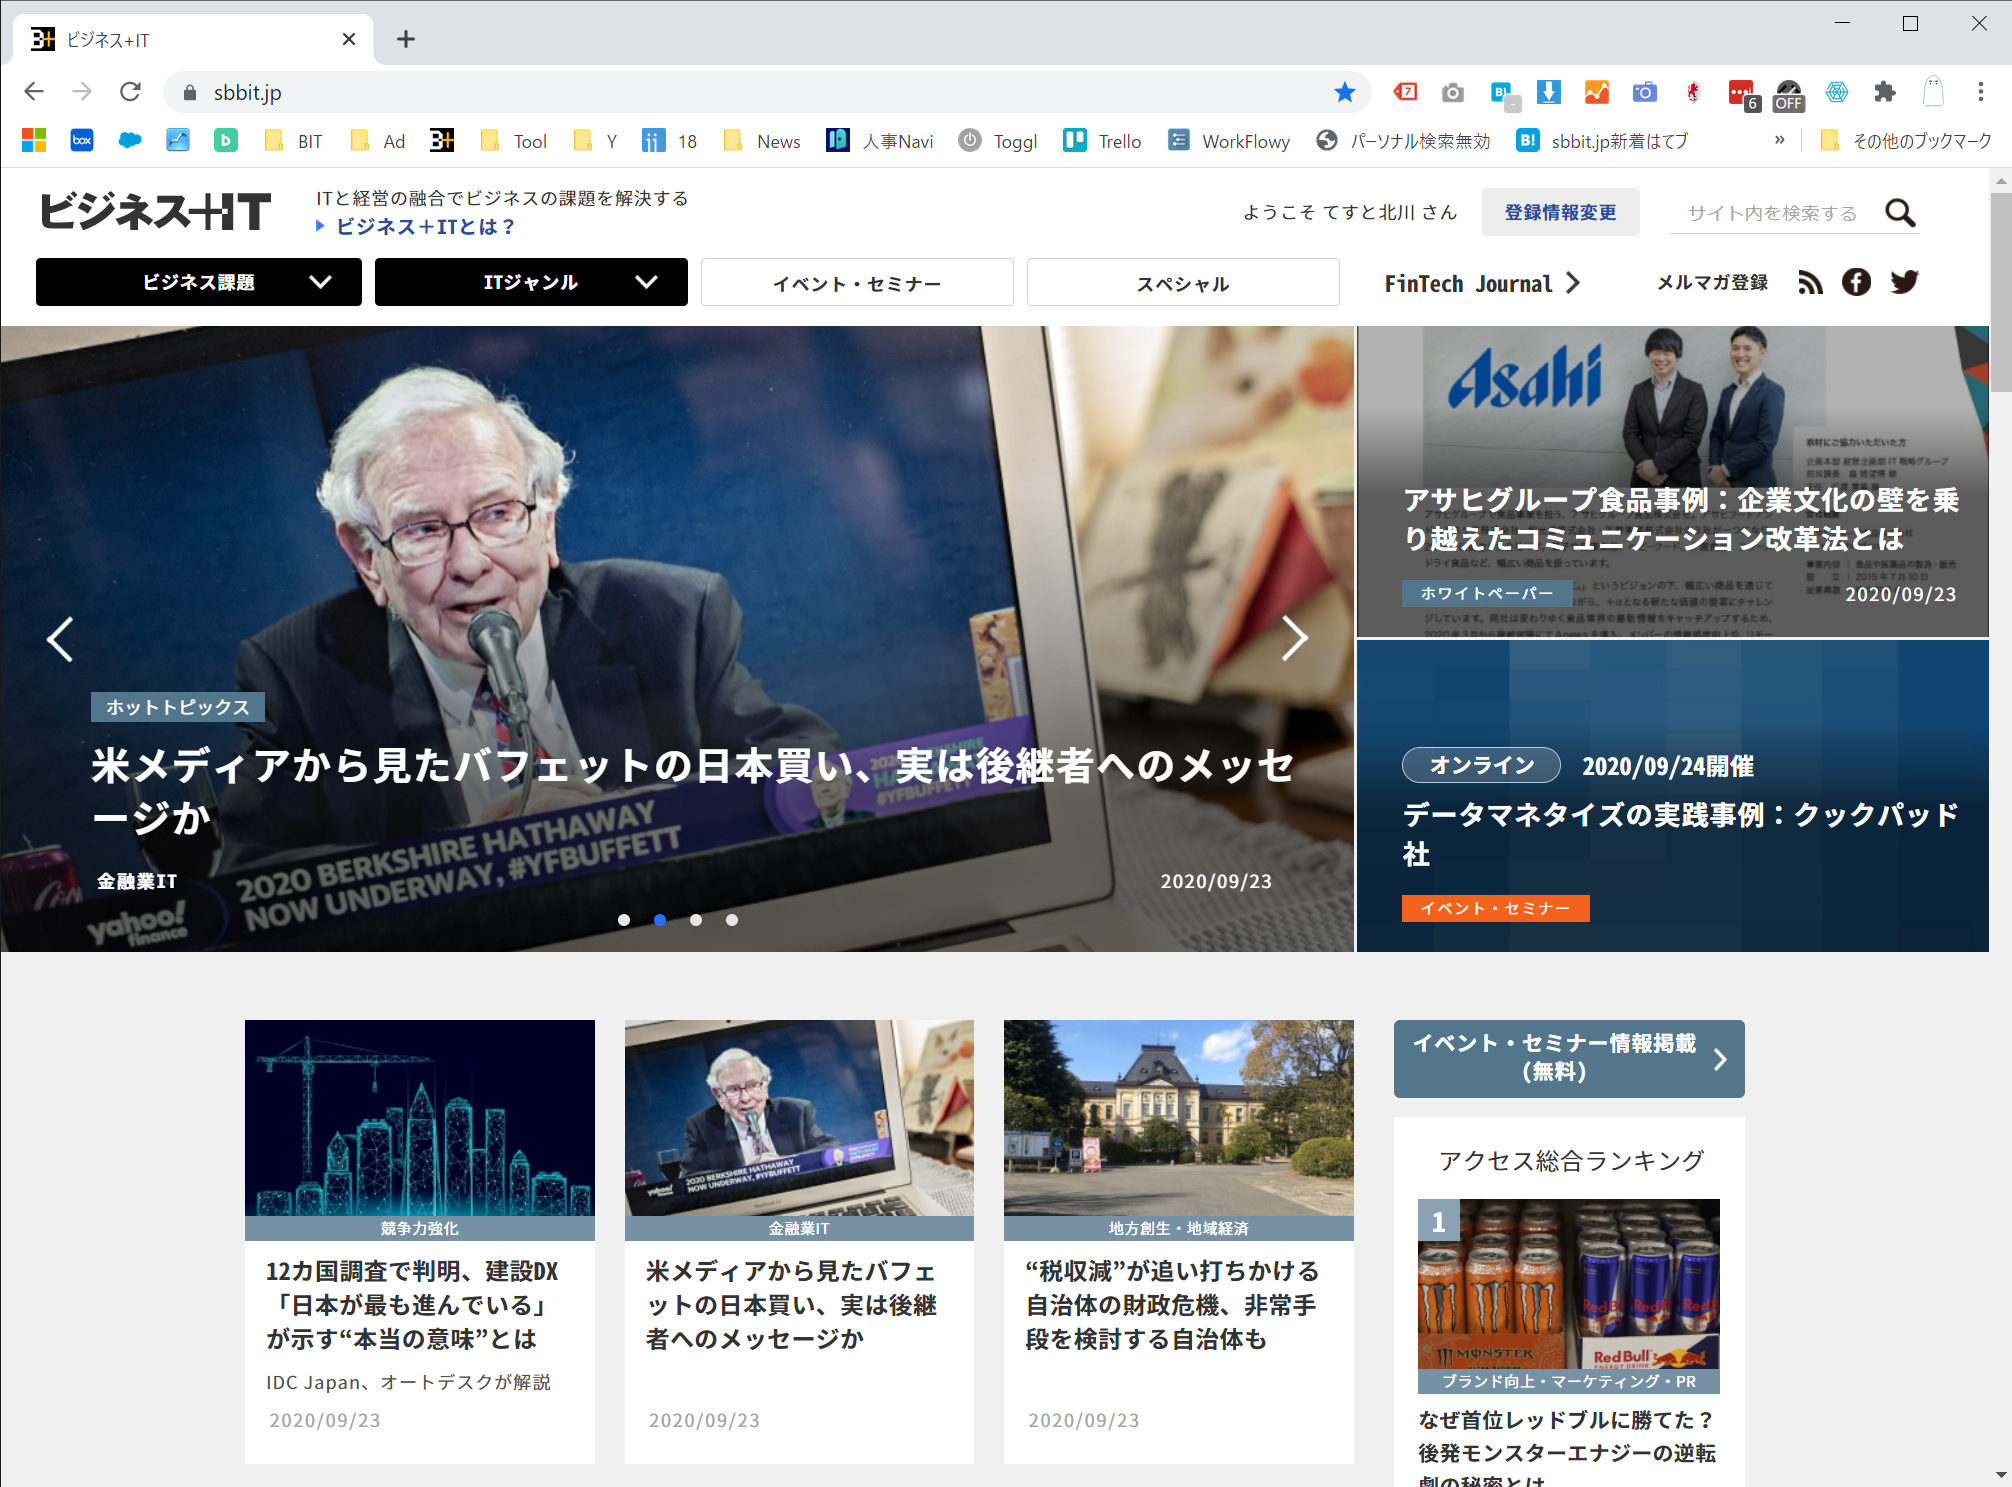Viewport: 2012px width, 1487px height.
Task: Open the Facebook page icon
Action: tap(1856, 283)
